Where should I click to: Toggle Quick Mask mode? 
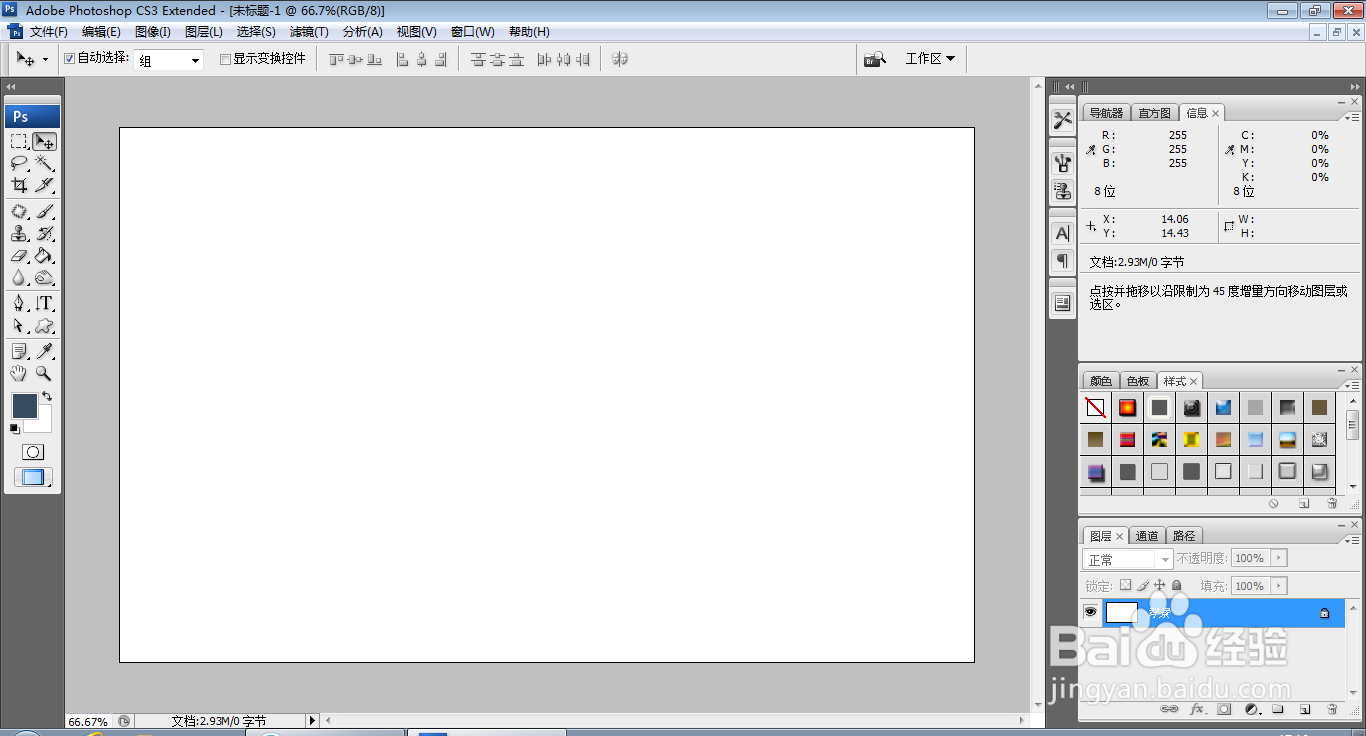click(x=33, y=452)
